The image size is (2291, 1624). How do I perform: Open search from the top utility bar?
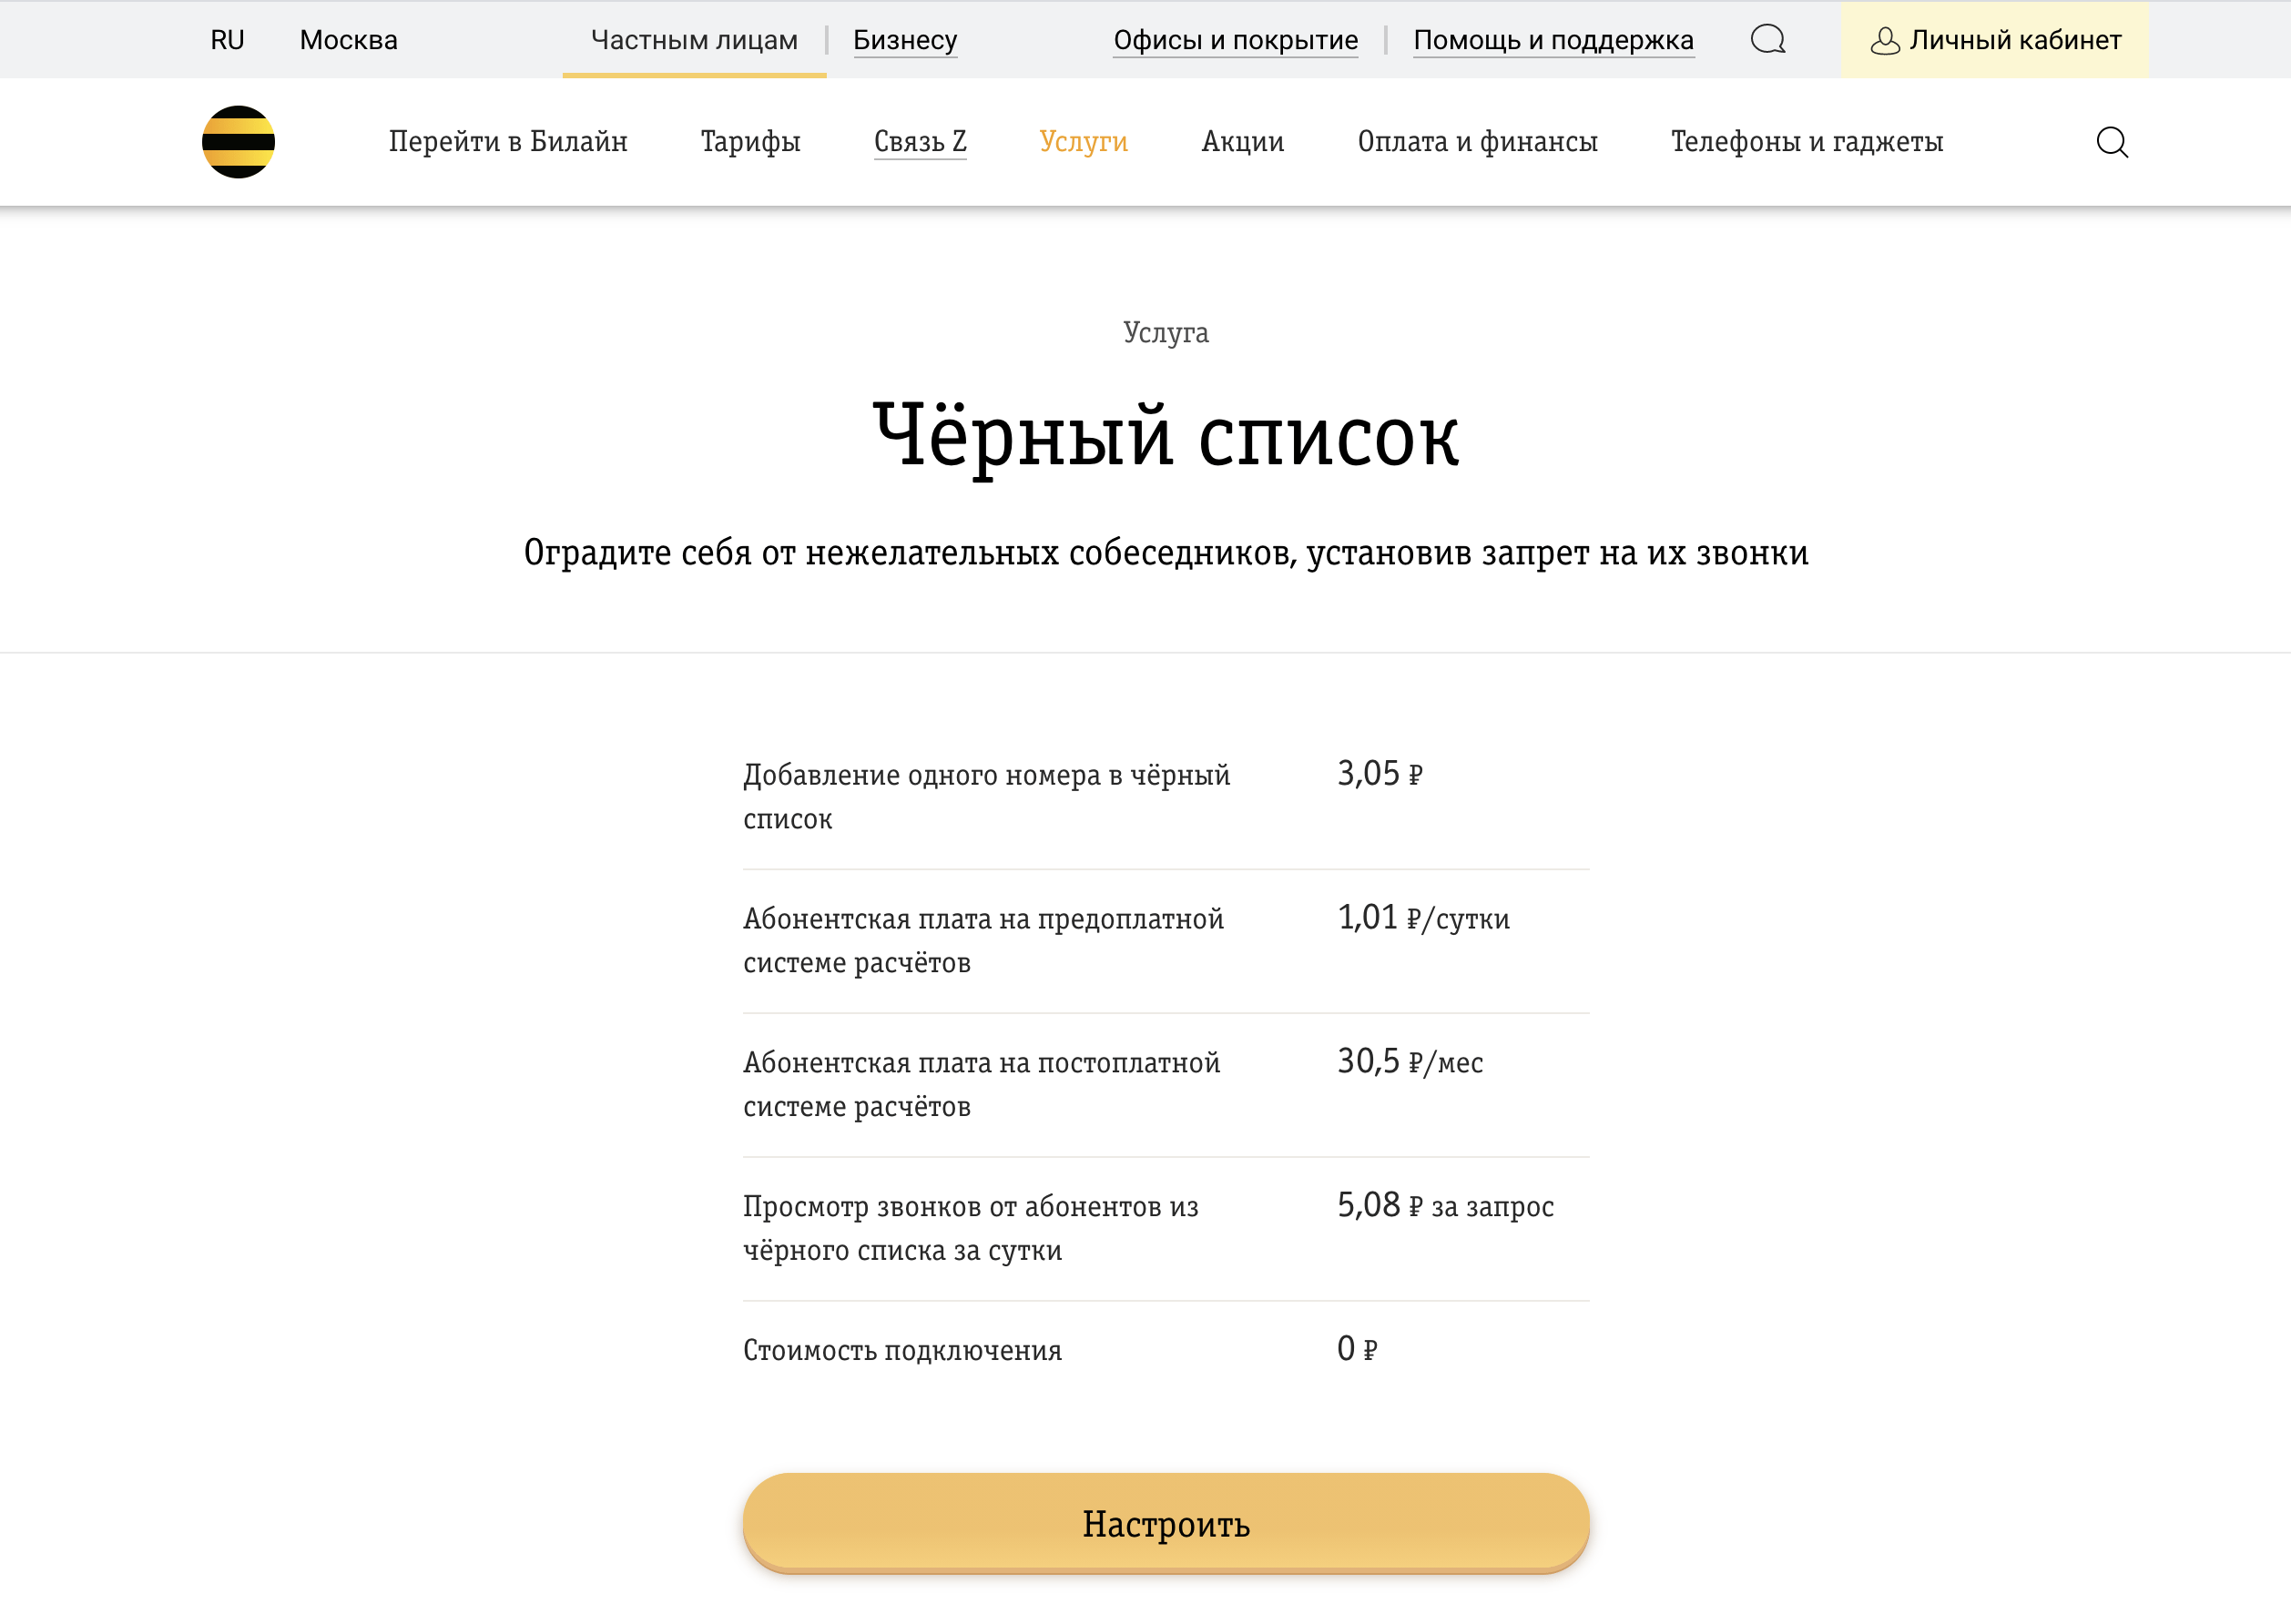[x=1767, y=40]
